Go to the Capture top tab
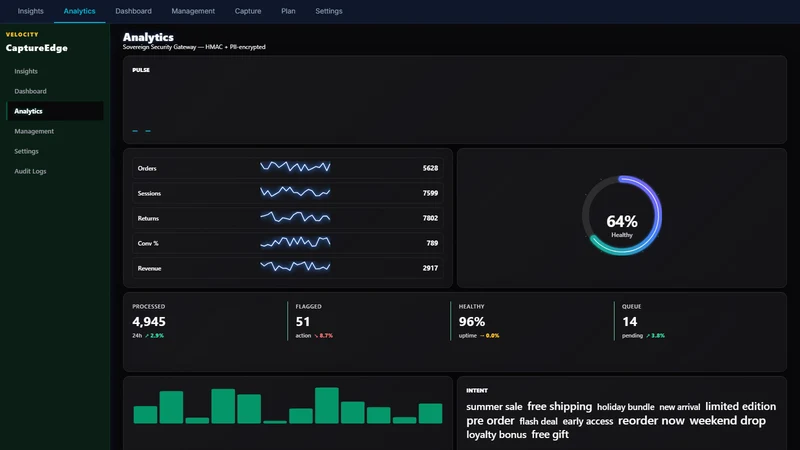800x450 pixels. point(248,11)
